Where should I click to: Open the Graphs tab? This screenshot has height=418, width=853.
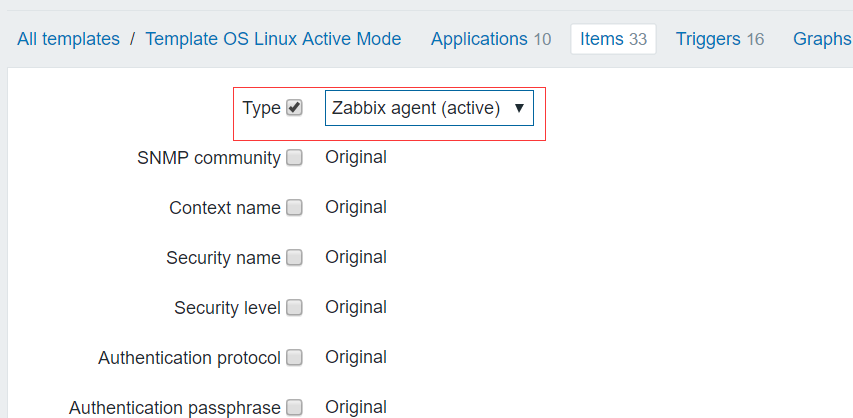coord(822,39)
